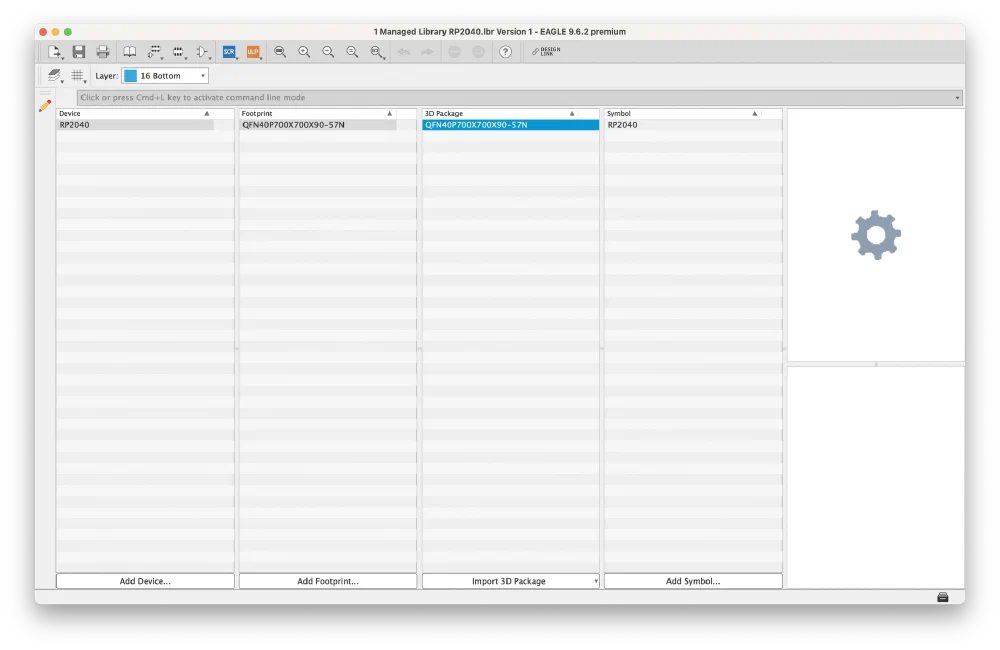Image resolution: width=1000 pixels, height=650 pixels.
Task: Click the Design Link icon
Action: 546,52
